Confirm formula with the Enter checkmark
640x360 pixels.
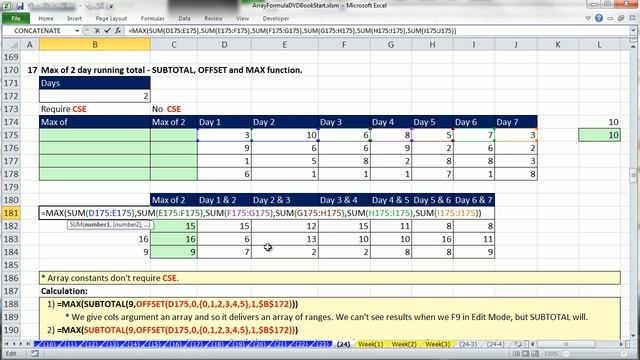point(107,31)
